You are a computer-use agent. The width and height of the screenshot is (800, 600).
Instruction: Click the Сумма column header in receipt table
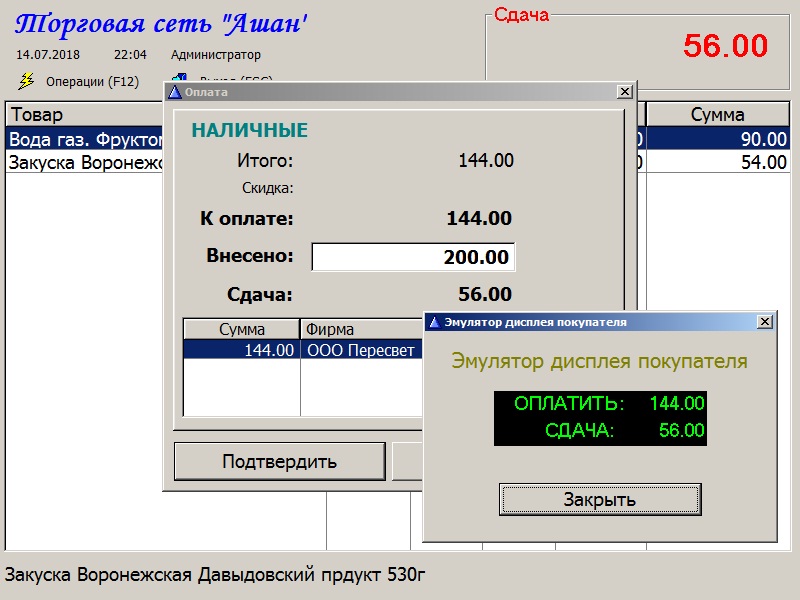tap(717, 116)
